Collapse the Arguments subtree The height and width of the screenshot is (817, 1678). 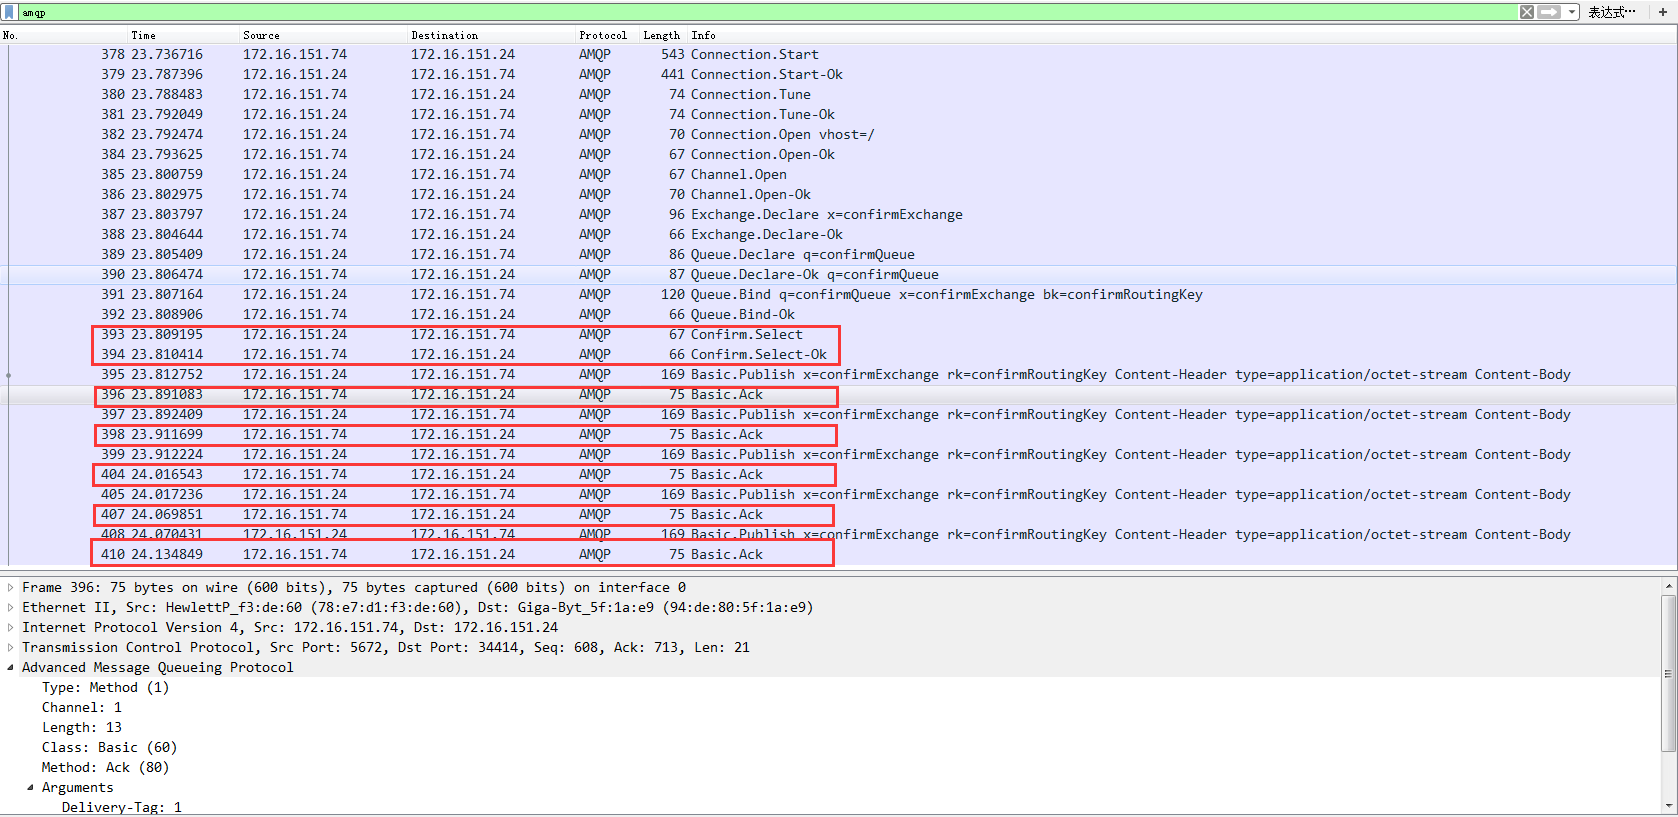pyautogui.click(x=30, y=787)
